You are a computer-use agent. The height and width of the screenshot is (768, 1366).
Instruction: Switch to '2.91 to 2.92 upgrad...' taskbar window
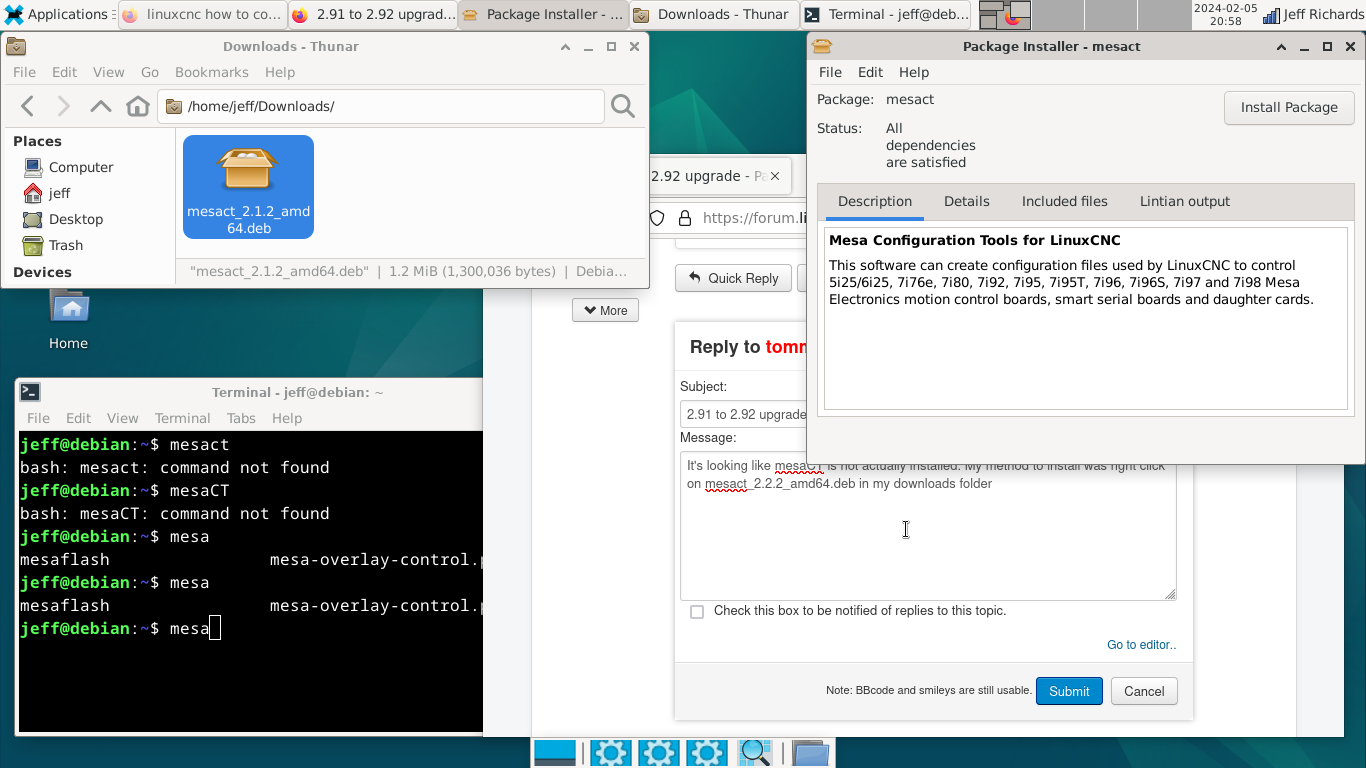pyautogui.click(x=373, y=14)
